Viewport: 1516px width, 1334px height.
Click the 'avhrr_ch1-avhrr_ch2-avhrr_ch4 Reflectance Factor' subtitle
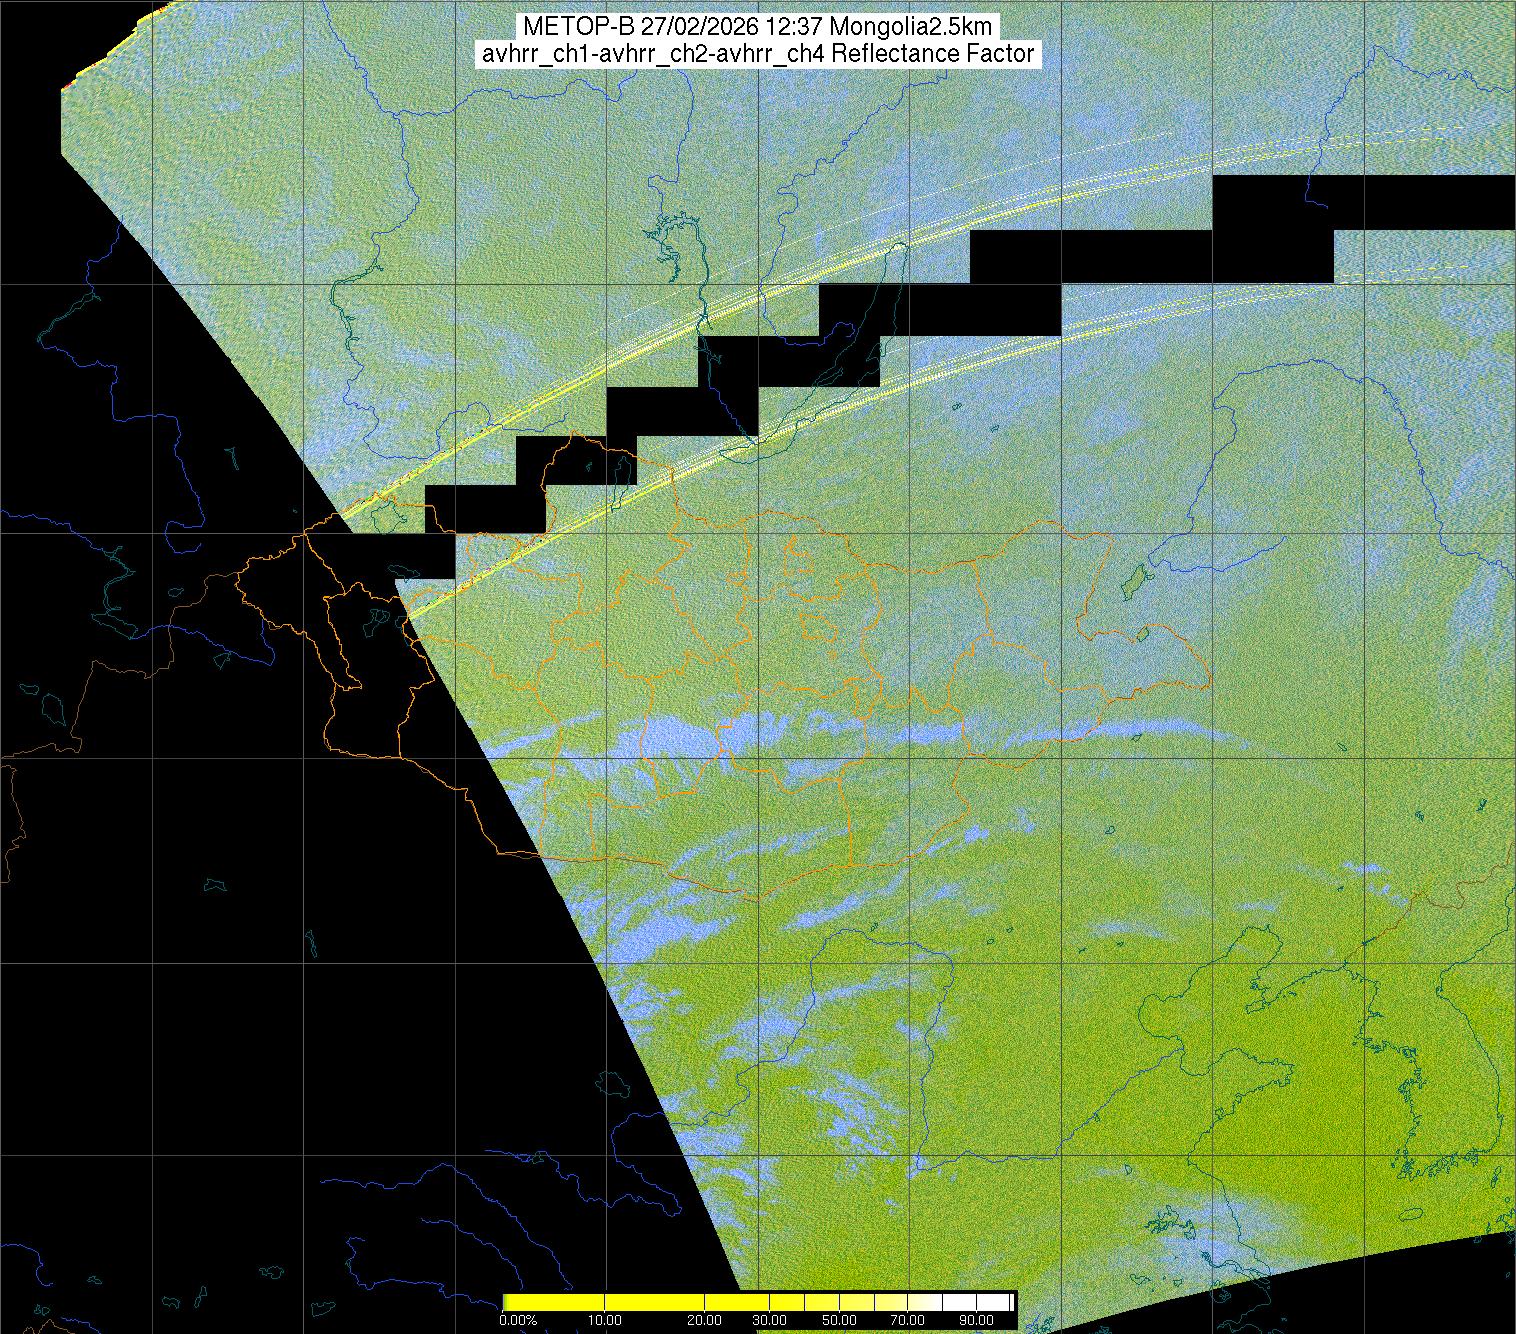pos(757,54)
